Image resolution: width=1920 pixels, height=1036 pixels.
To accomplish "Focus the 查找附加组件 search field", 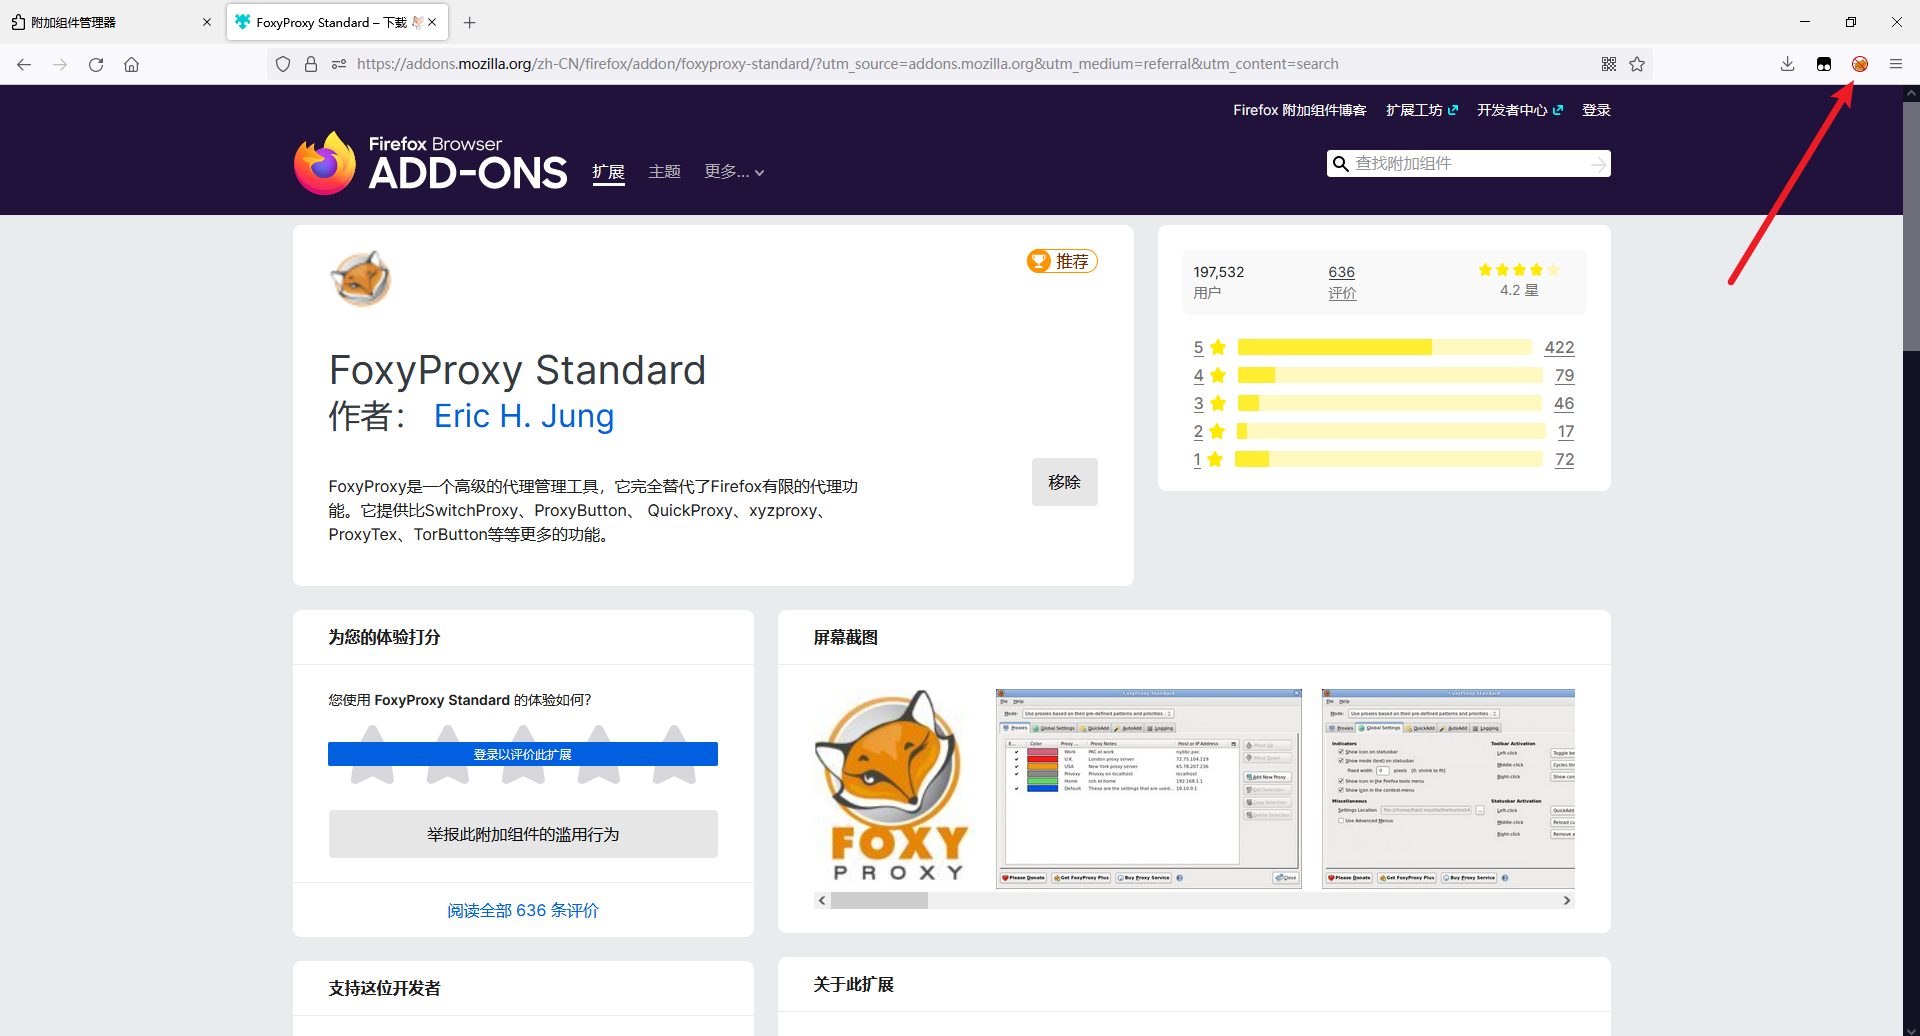I will [x=1468, y=164].
